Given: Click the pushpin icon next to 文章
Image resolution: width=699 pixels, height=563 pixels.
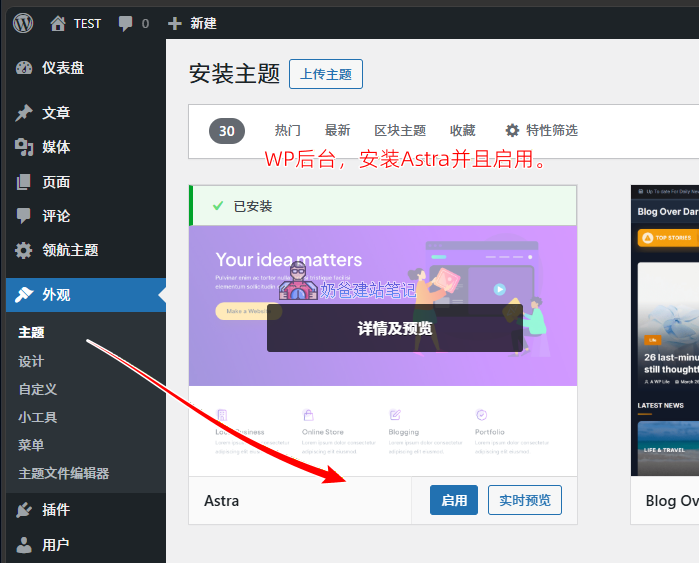Looking at the screenshot, I should (24, 112).
